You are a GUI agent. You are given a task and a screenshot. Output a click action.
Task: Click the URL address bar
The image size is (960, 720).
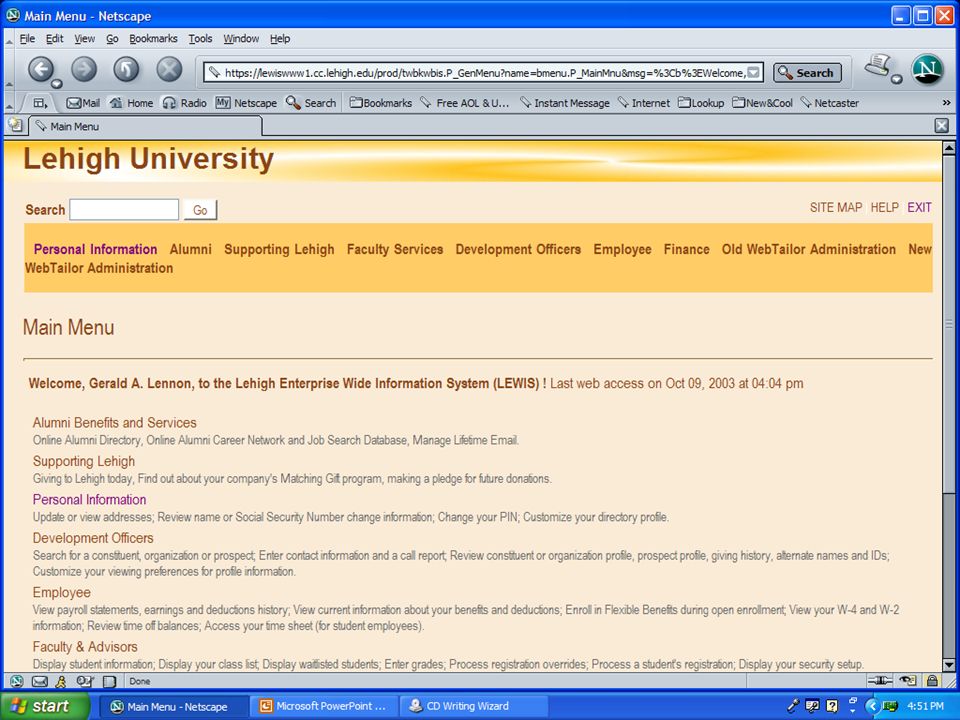(x=483, y=73)
